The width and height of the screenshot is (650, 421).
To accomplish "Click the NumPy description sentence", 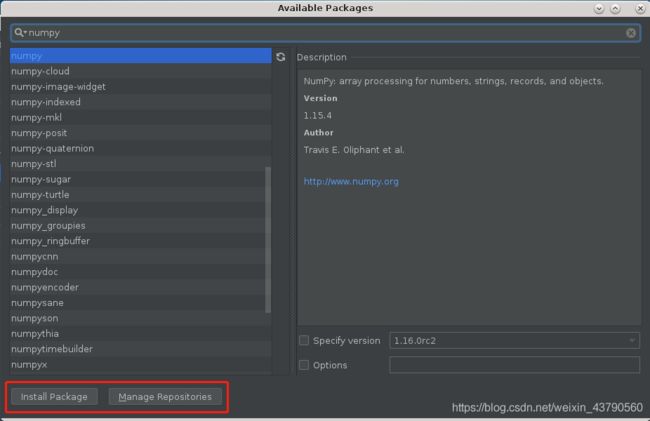I will 454,81.
